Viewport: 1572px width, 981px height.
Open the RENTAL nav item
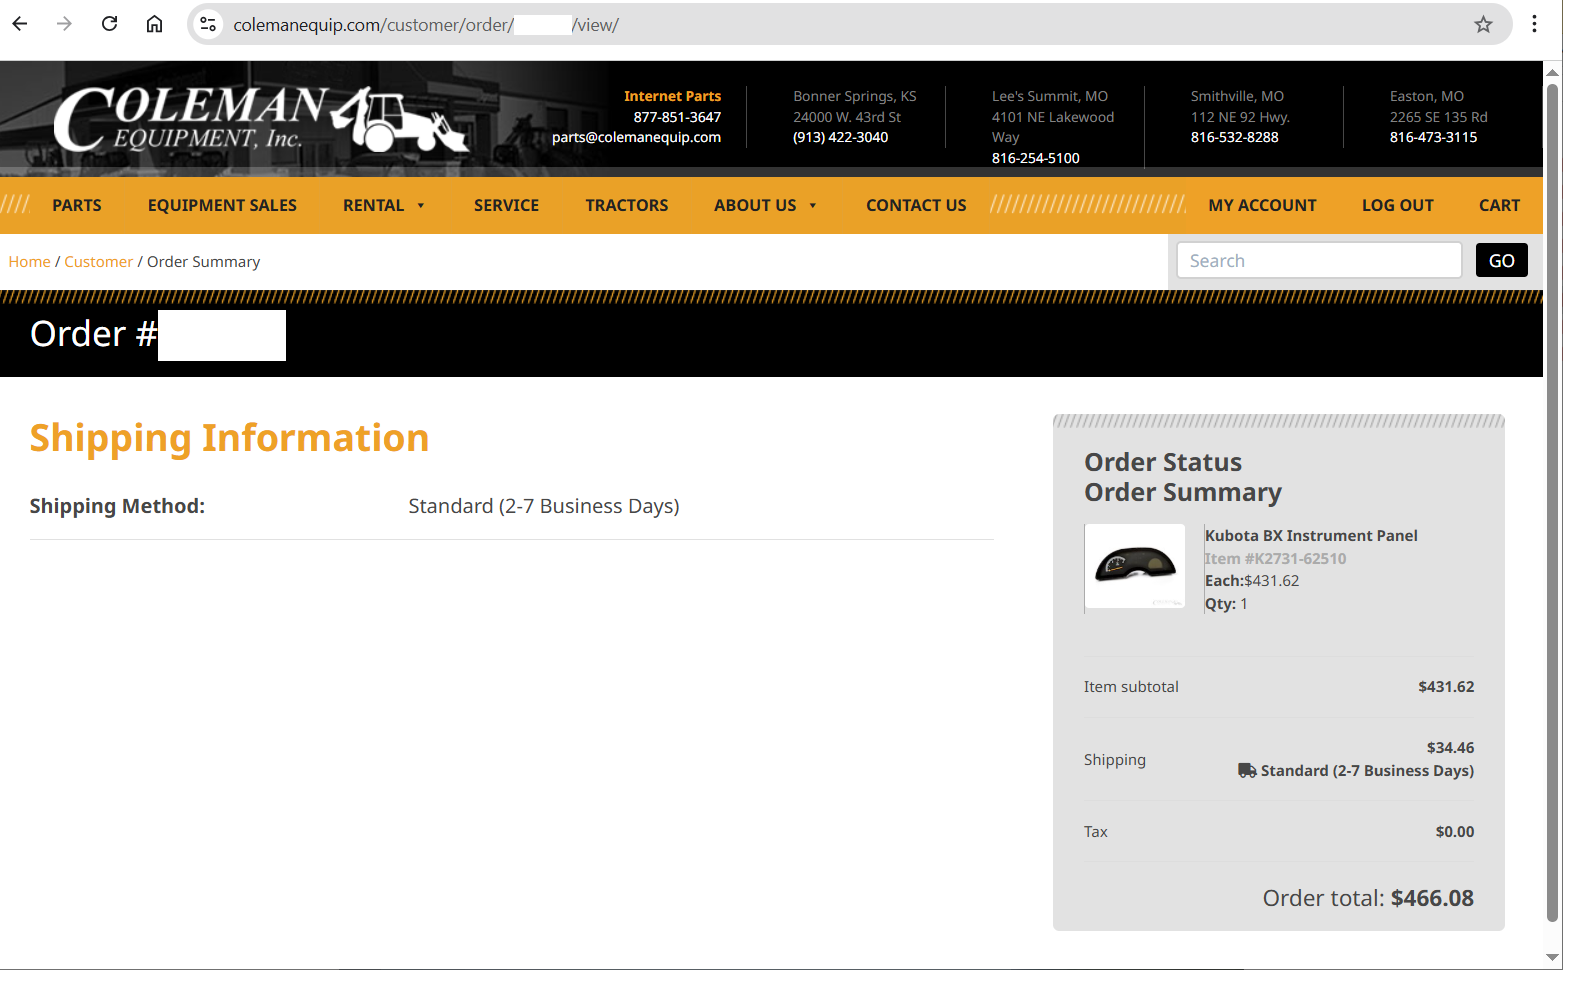pos(373,205)
